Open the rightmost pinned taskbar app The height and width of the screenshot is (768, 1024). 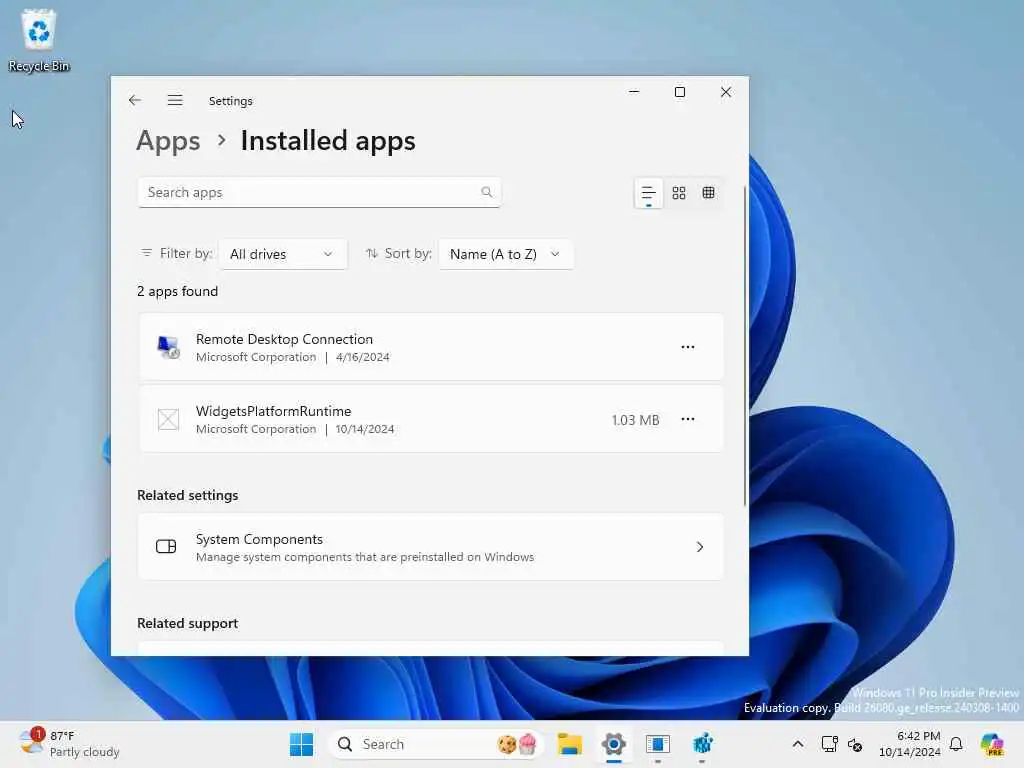[702, 744]
